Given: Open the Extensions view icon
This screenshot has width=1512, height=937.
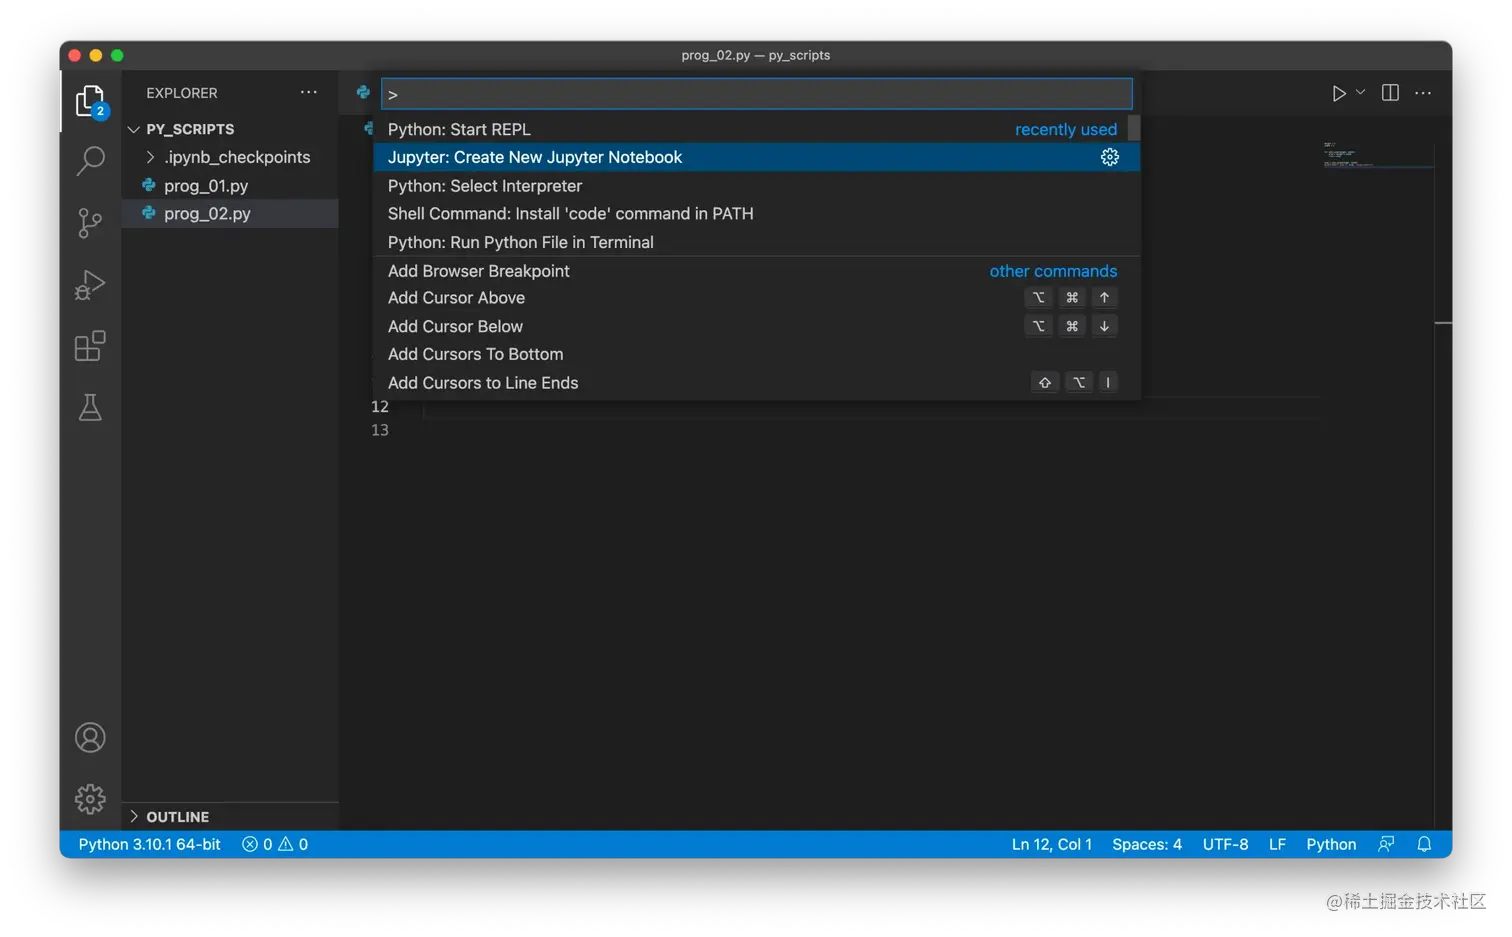Looking at the screenshot, I should coord(90,346).
